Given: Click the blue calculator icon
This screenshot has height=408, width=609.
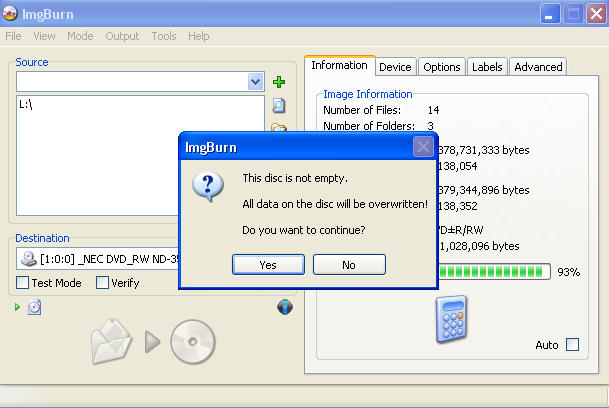Looking at the screenshot, I should (451, 319).
